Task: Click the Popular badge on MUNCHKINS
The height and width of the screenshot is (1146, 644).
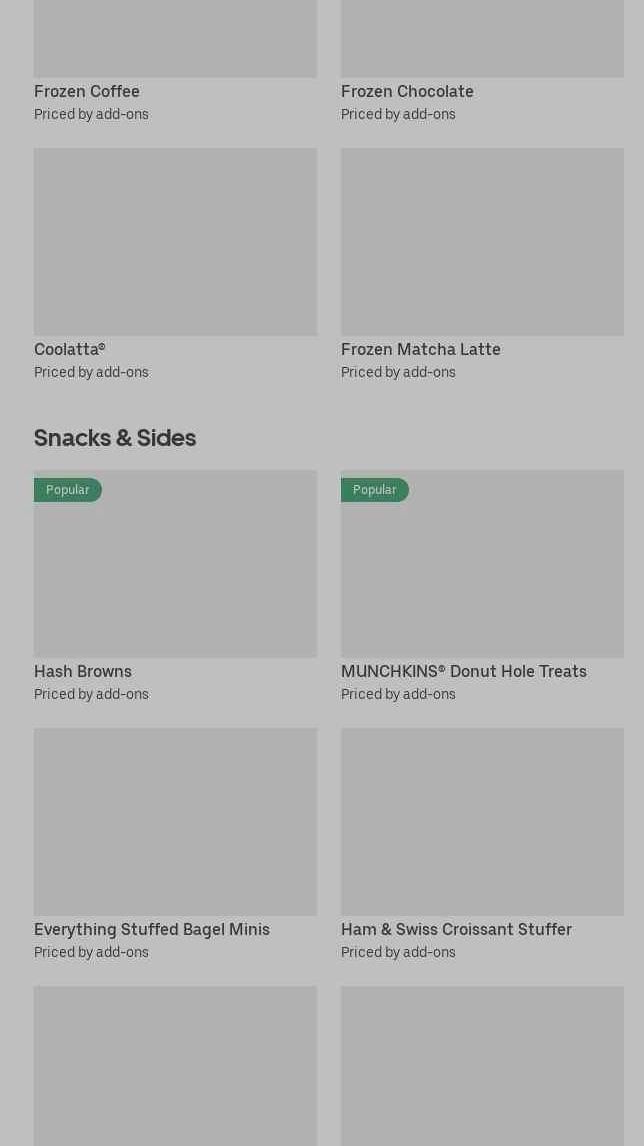Action: [375, 490]
